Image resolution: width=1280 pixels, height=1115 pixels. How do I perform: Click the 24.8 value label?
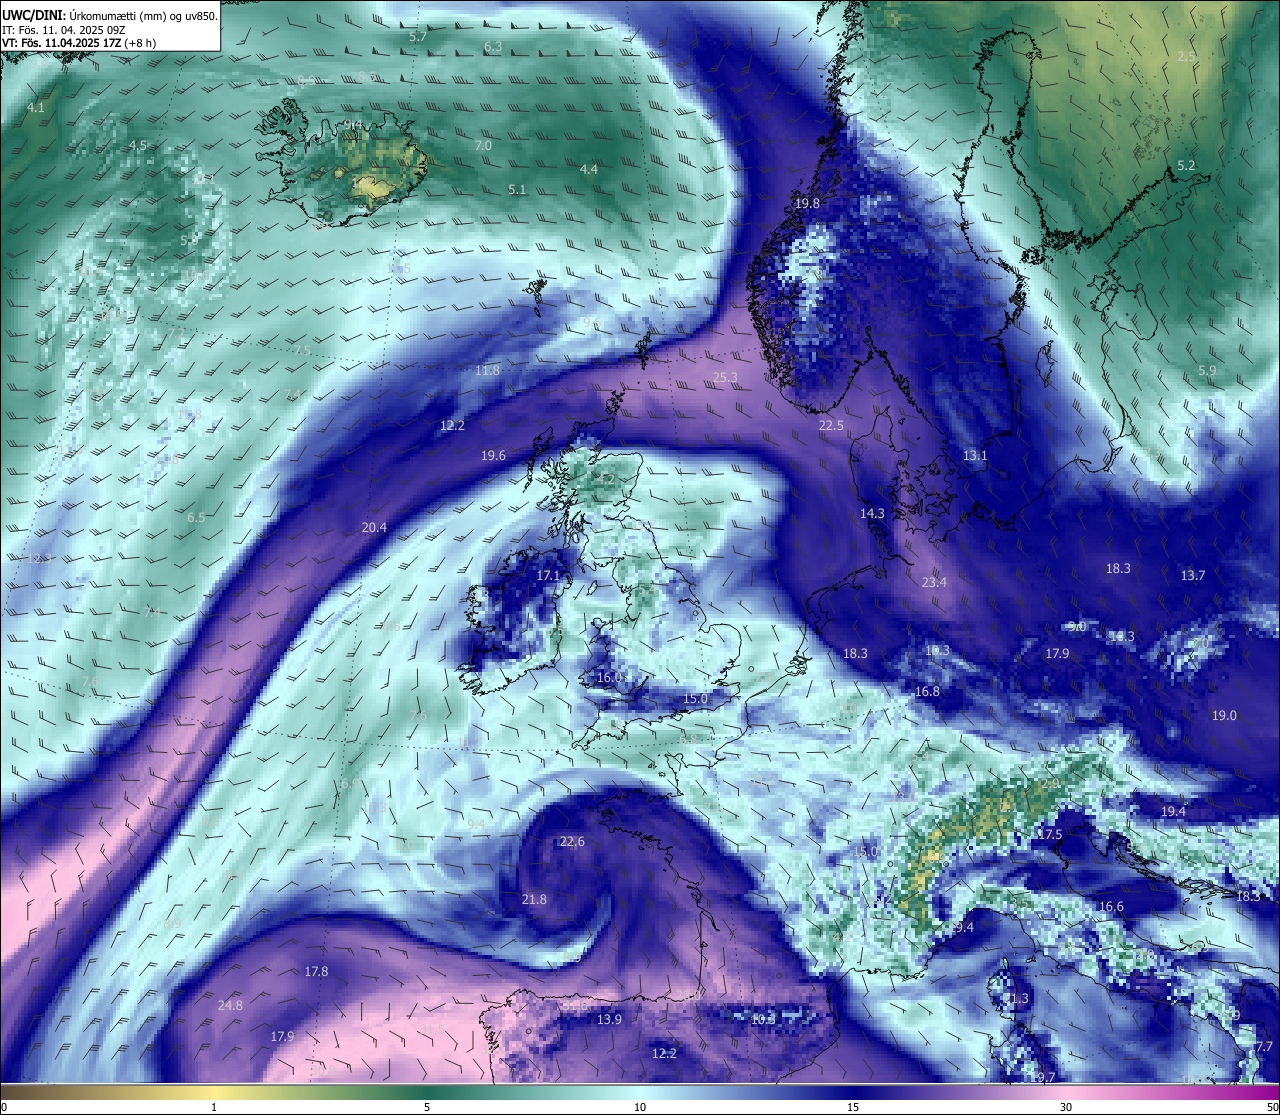(230, 1005)
